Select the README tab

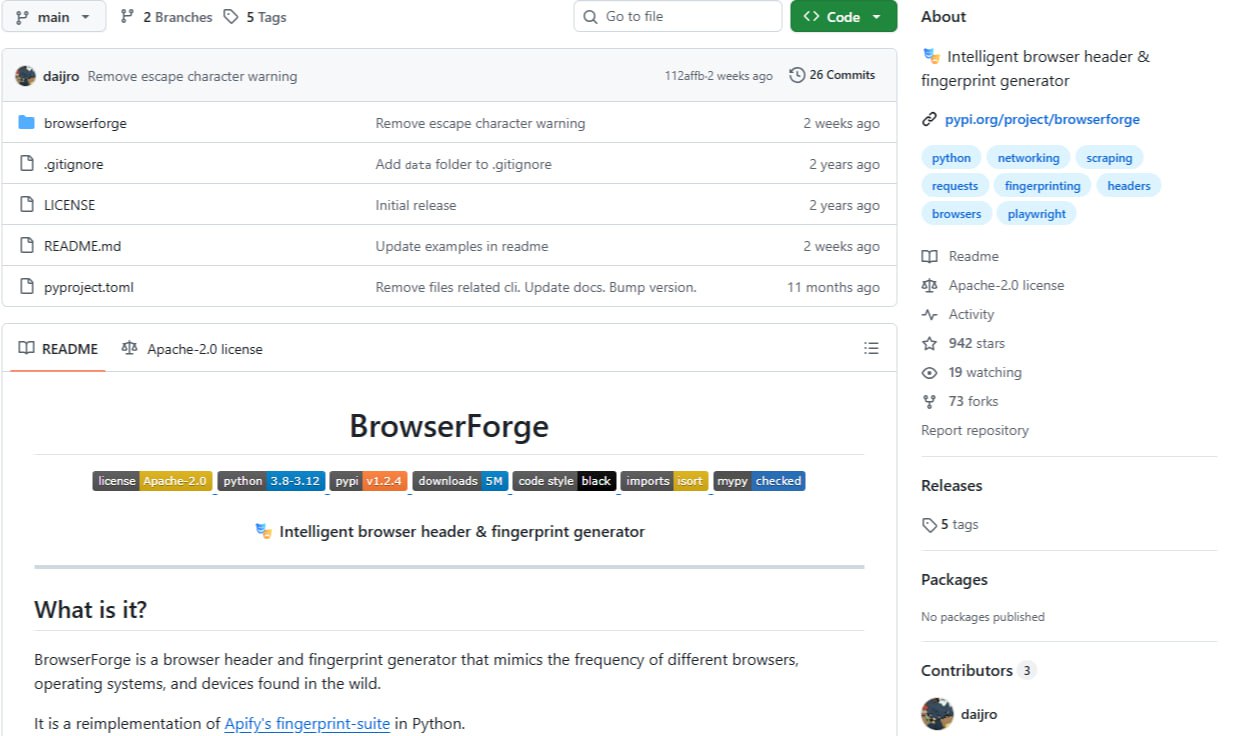click(58, 349)
